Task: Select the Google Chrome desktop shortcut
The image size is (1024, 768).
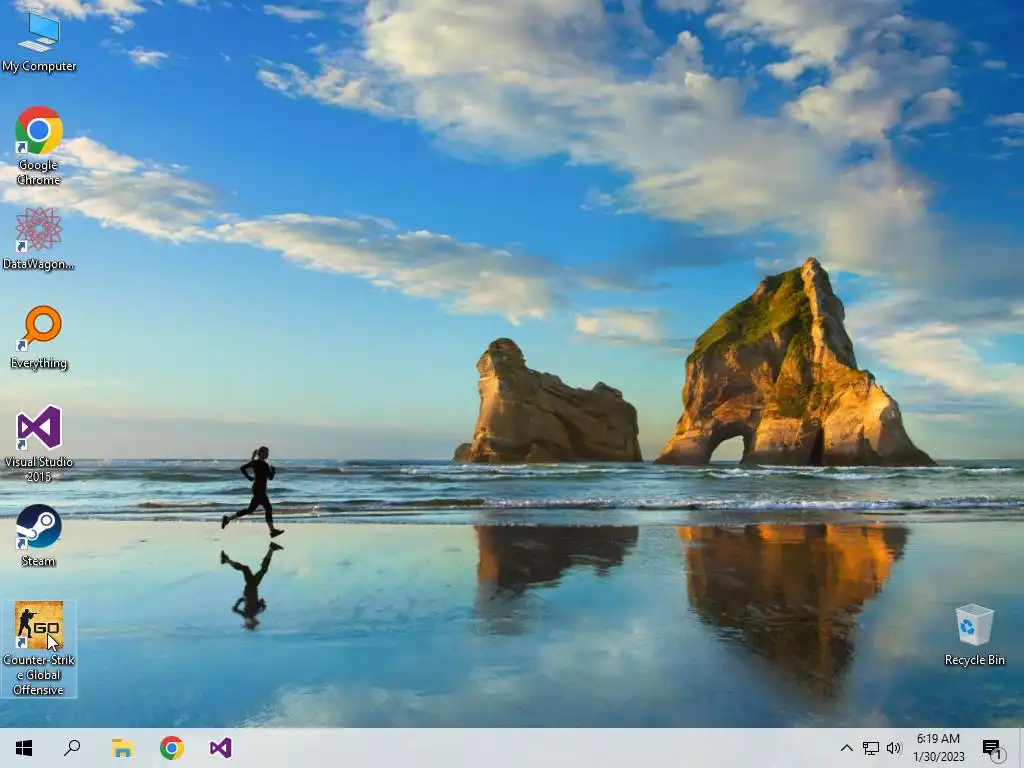Action: coord(39,146)
